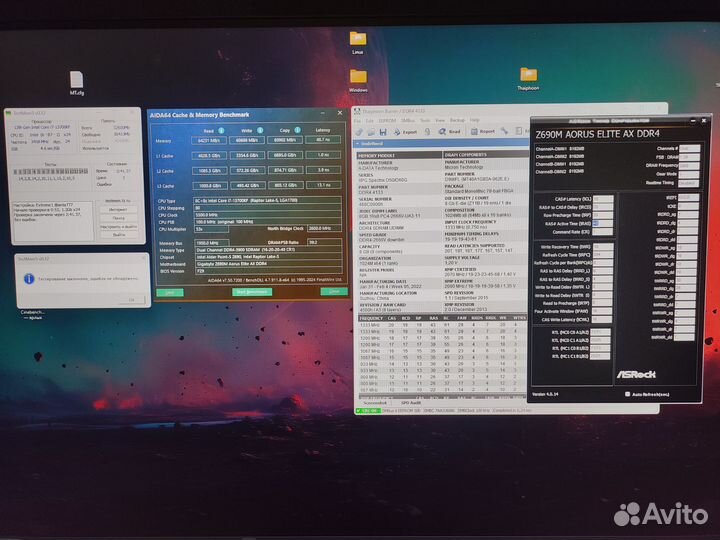The width and height of the screenshot is (720, 540).
Task: Click the blue info icon in TestMem5 dialog
Action: tap(29, 279)
